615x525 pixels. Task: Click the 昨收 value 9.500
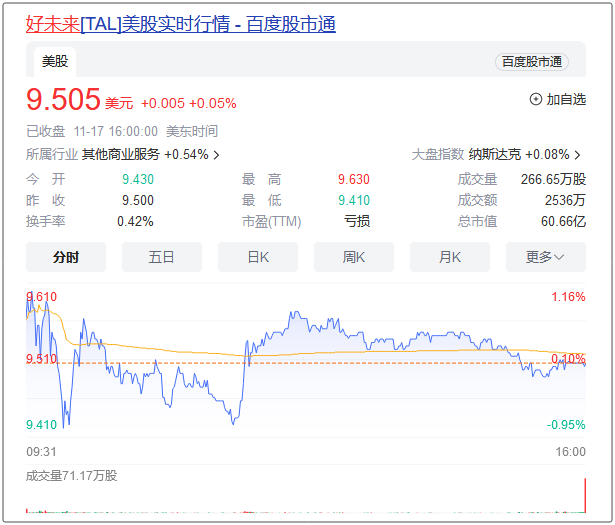138,200
